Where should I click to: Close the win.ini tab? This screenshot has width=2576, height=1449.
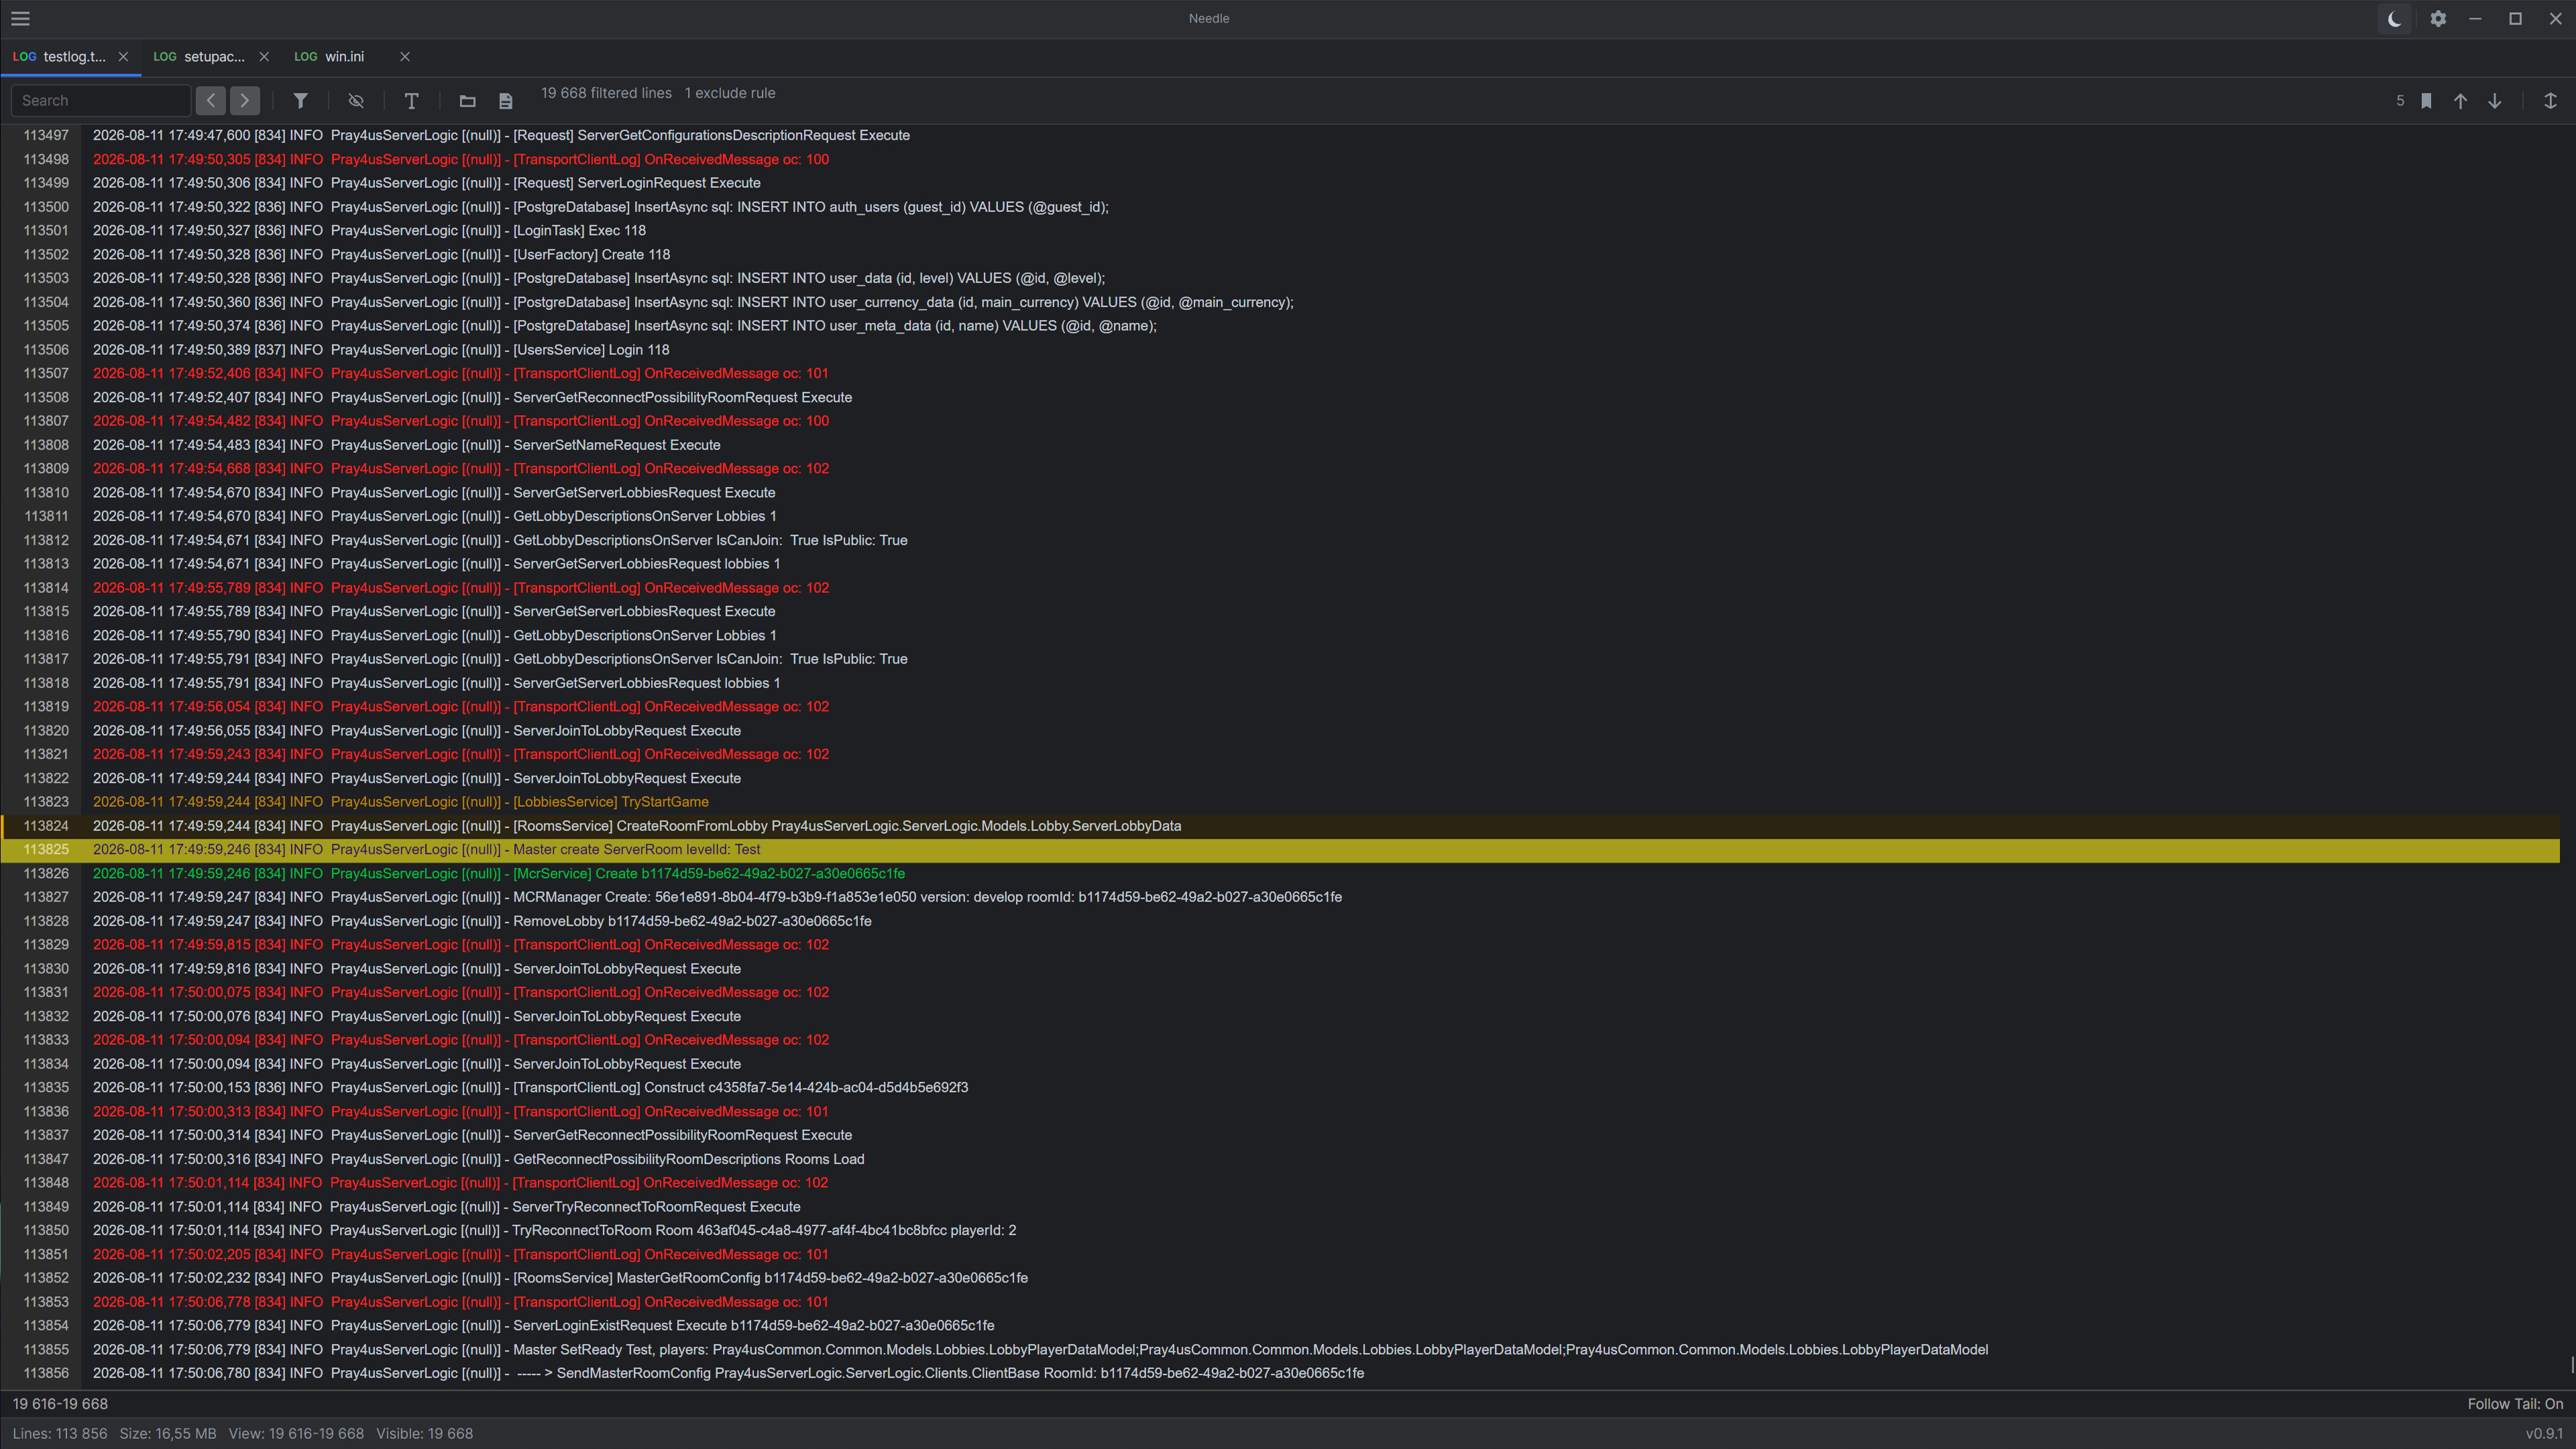click(405, 57)
